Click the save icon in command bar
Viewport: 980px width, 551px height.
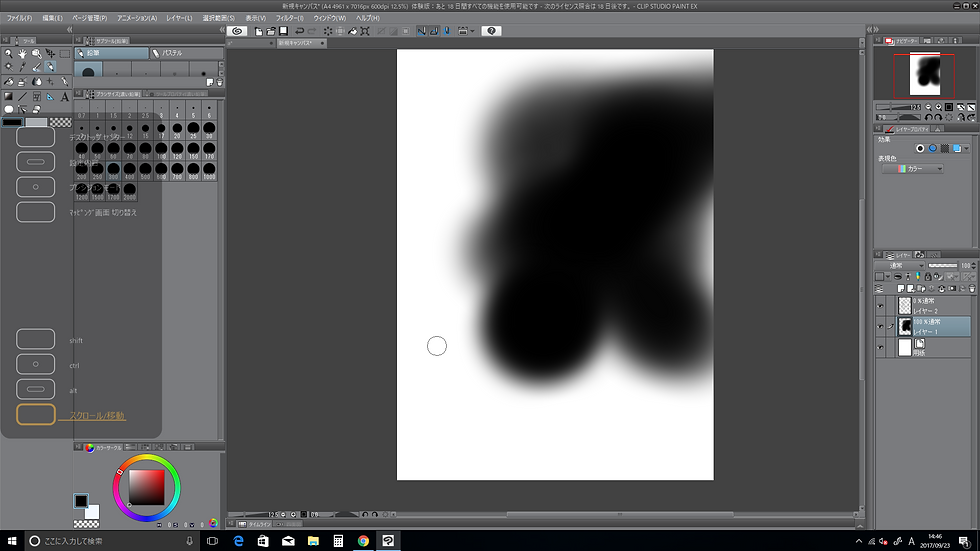click(283, 31)
